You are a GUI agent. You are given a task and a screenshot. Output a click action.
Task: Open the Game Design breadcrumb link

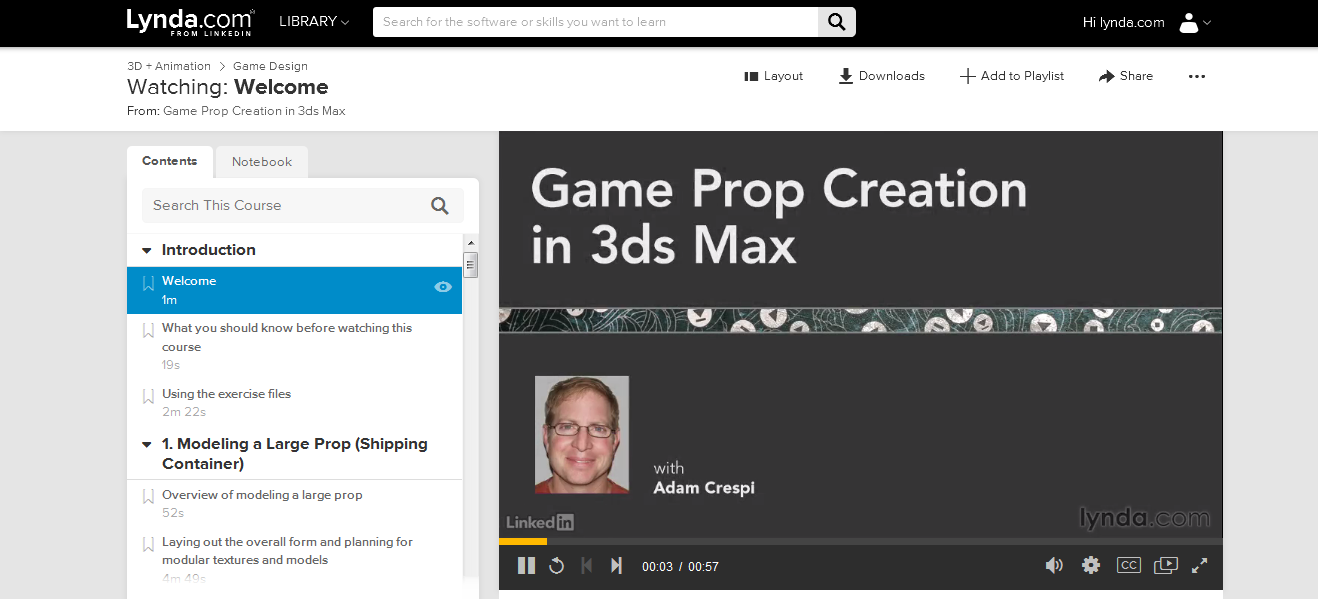click(270, 66)
